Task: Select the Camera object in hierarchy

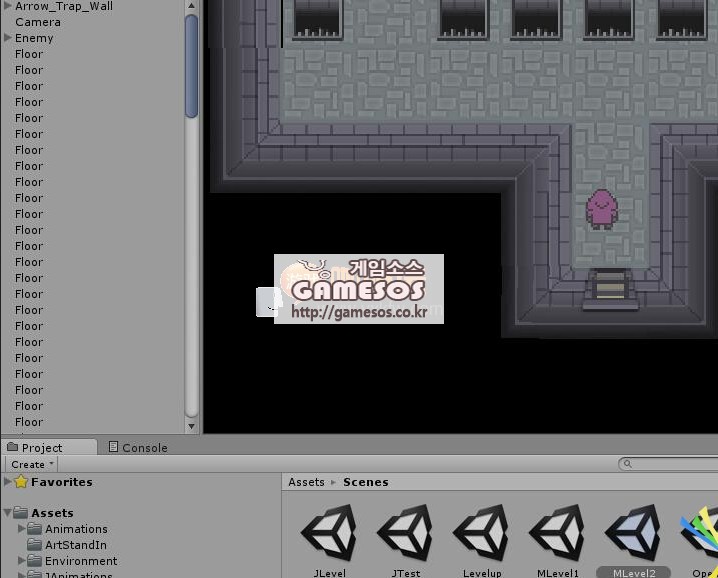Action: tap(38, 22)
